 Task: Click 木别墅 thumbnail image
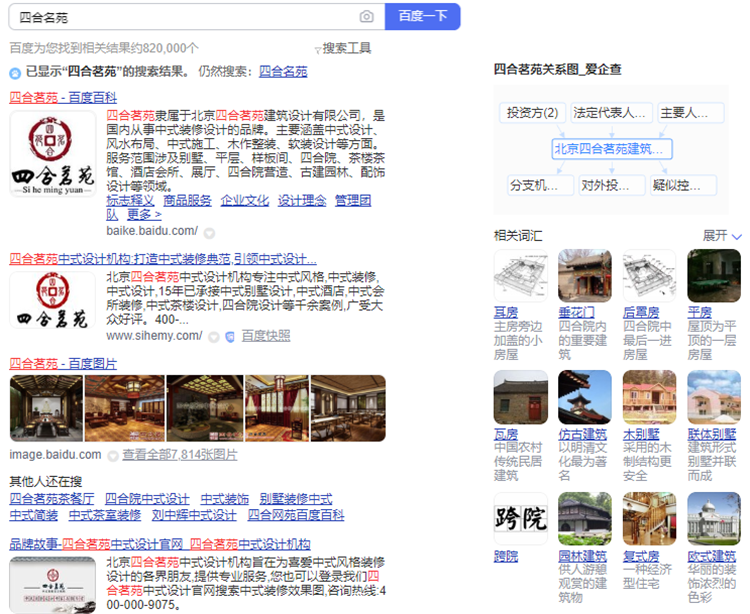click(x=650, y=397)
